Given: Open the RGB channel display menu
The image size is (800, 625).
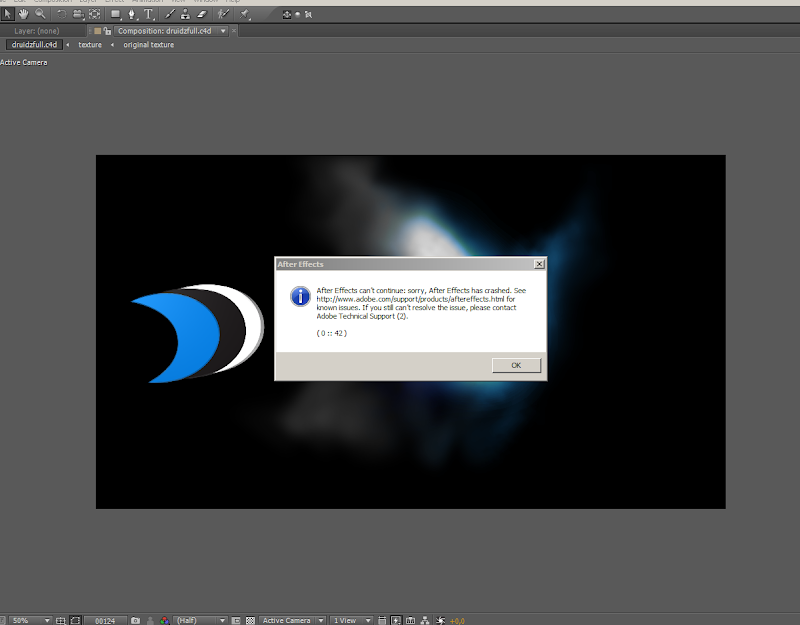Looking at the screenshot, I should [x=164, y=620].
